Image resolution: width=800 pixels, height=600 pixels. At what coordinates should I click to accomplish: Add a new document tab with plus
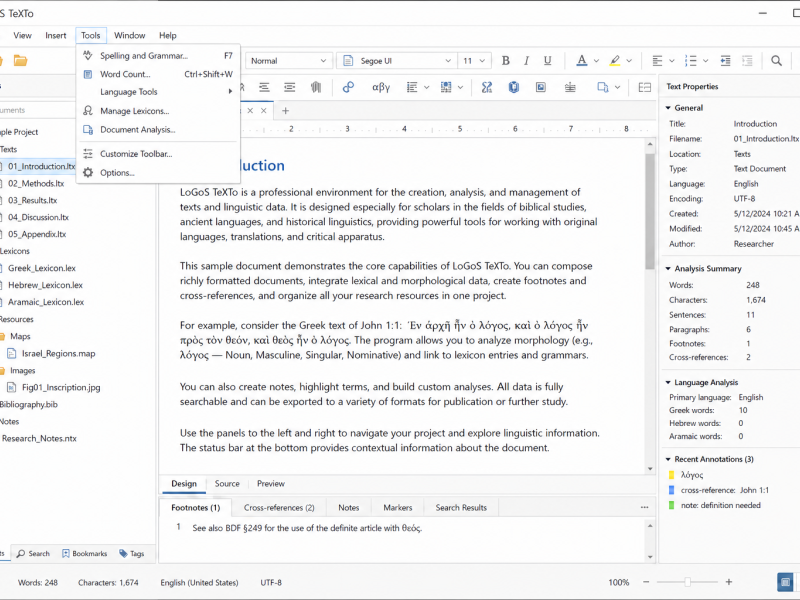click(x=286, y=111)
